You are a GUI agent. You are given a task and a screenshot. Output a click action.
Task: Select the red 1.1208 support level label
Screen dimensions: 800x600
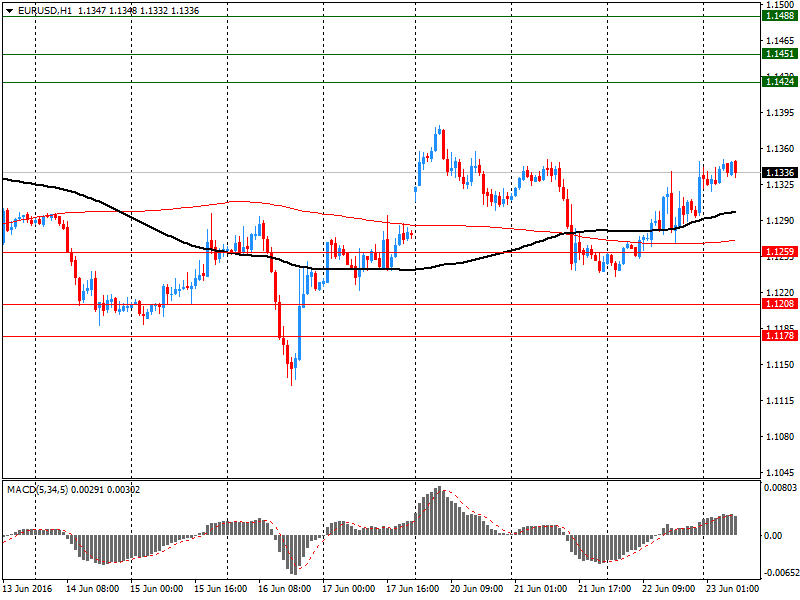(x=779, y=304)
